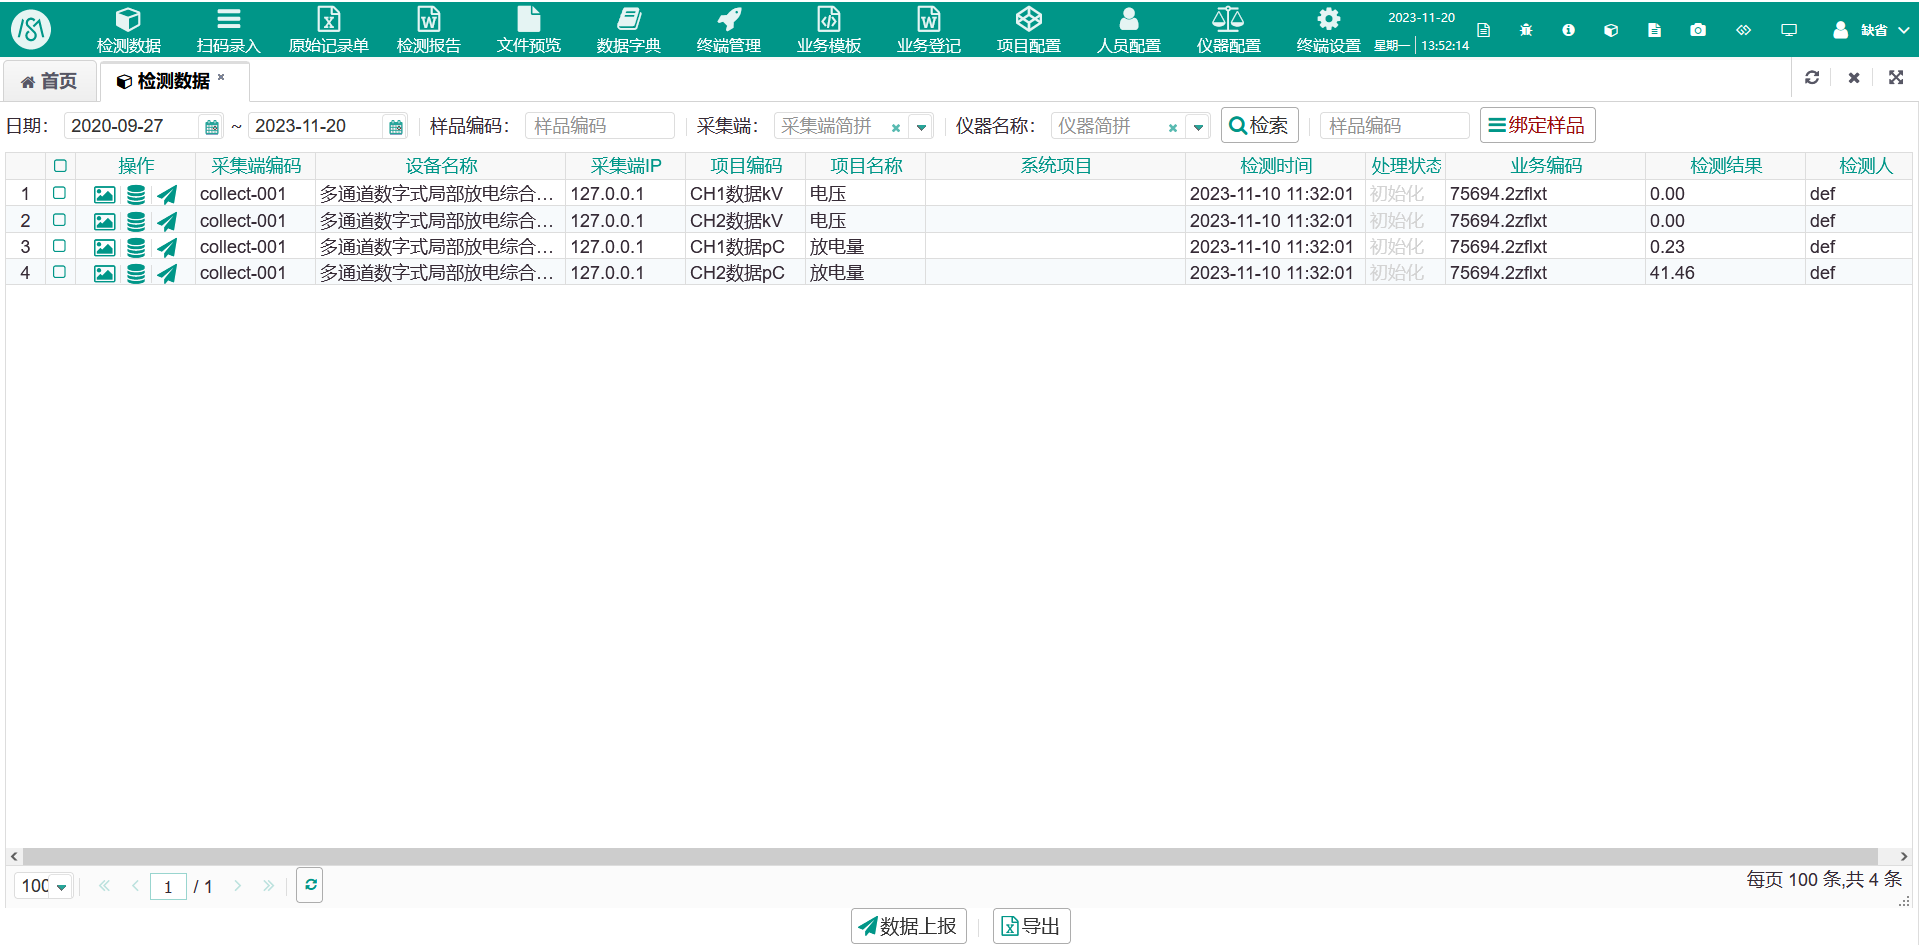The height and width of the screenshot is (945, 1919).
Task: Go to the next page arrow
Action: point(237,886)
